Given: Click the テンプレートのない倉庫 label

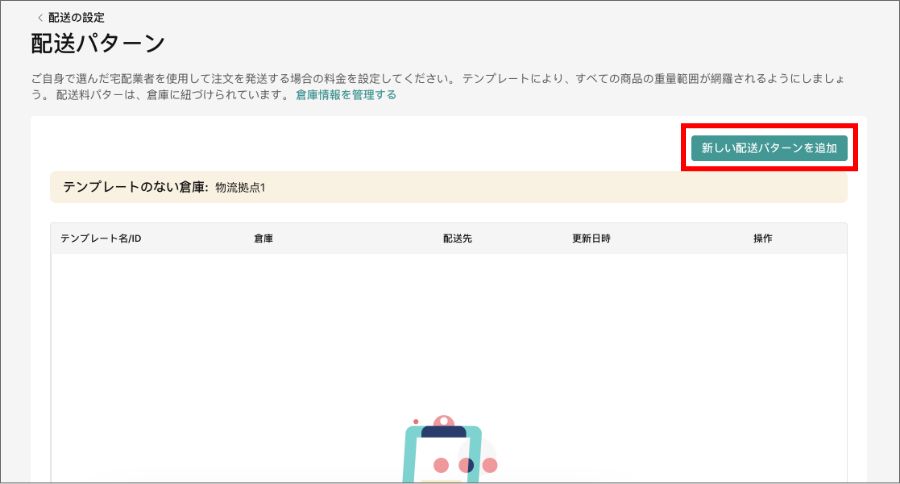Looking at the screenshot, I should [135, 187].
